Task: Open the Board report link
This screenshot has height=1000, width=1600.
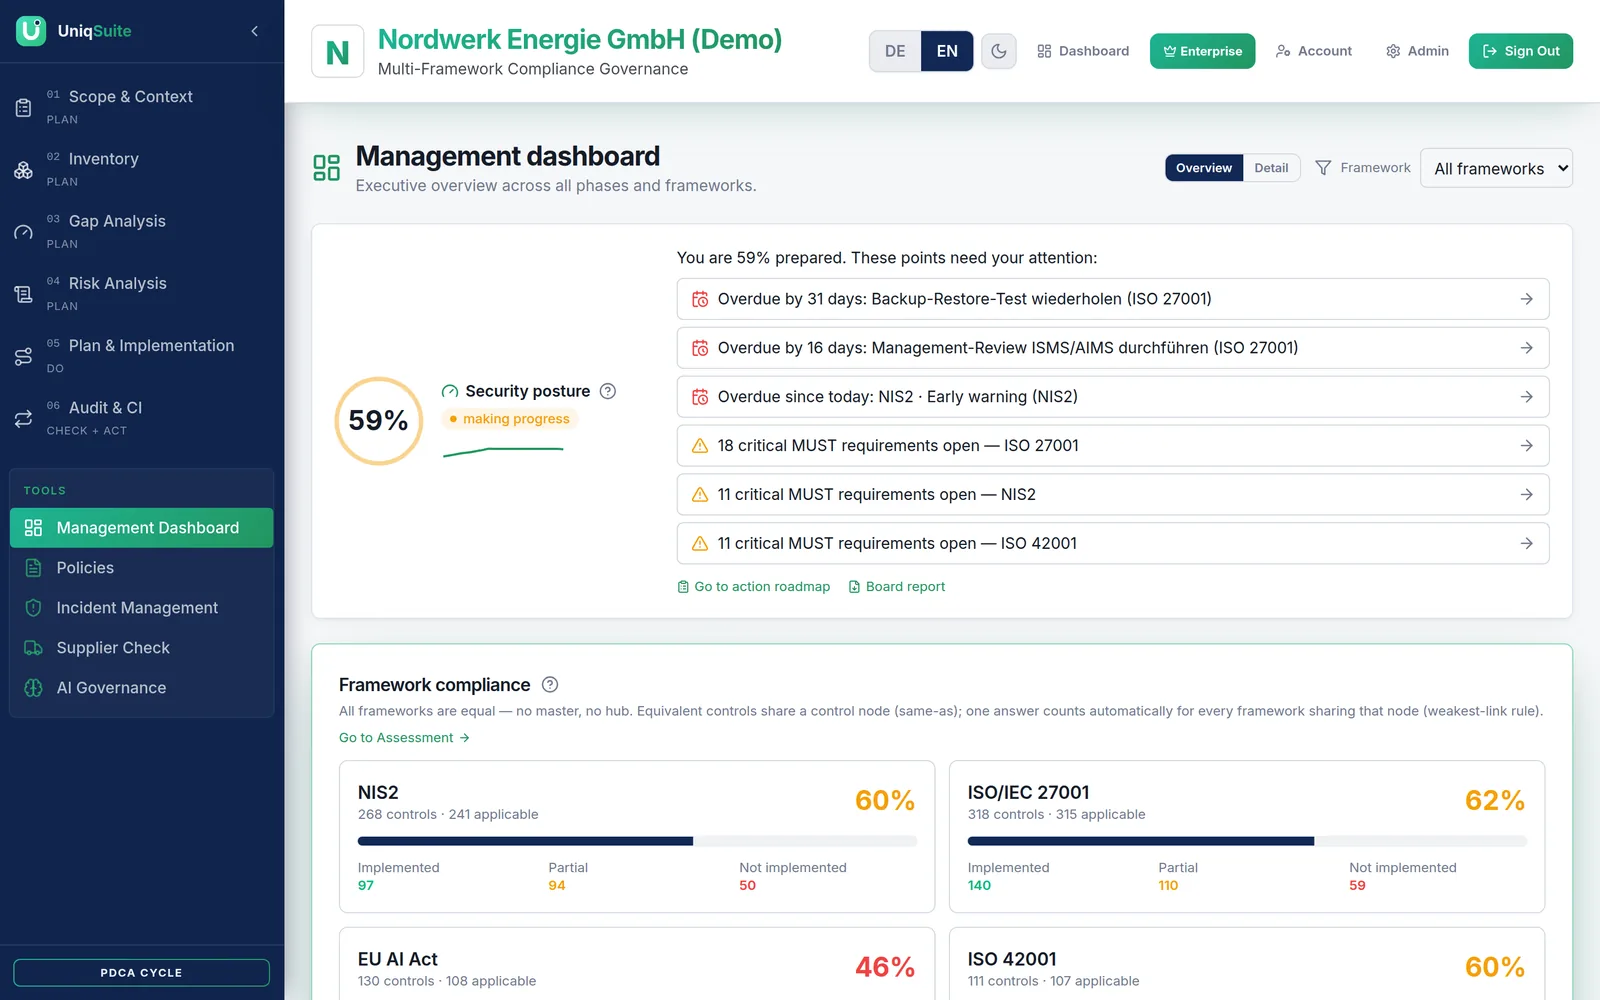Action: coord(897,587)
